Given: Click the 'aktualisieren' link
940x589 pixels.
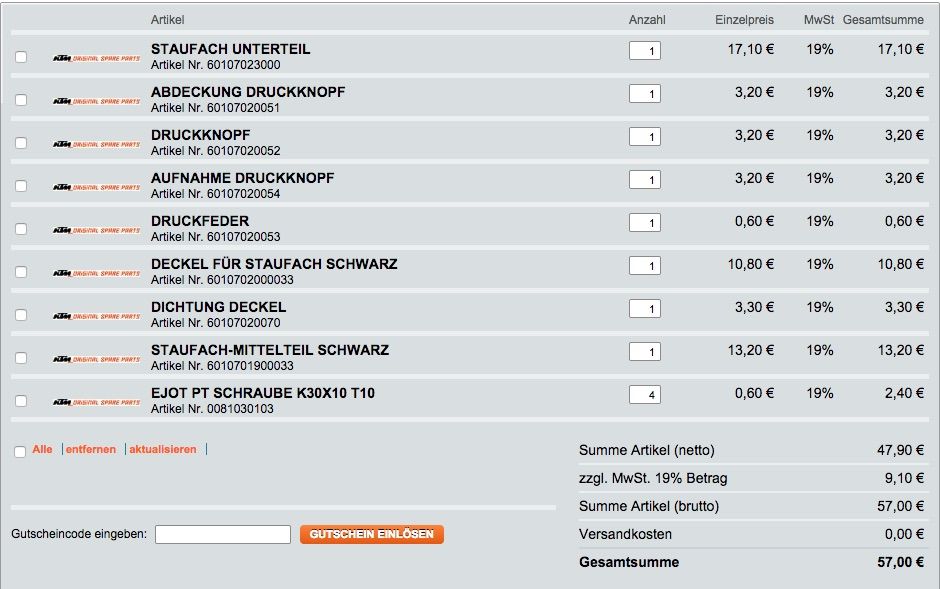Looking at the screenshot, I should pyautogui.click(x=163, y=450).
